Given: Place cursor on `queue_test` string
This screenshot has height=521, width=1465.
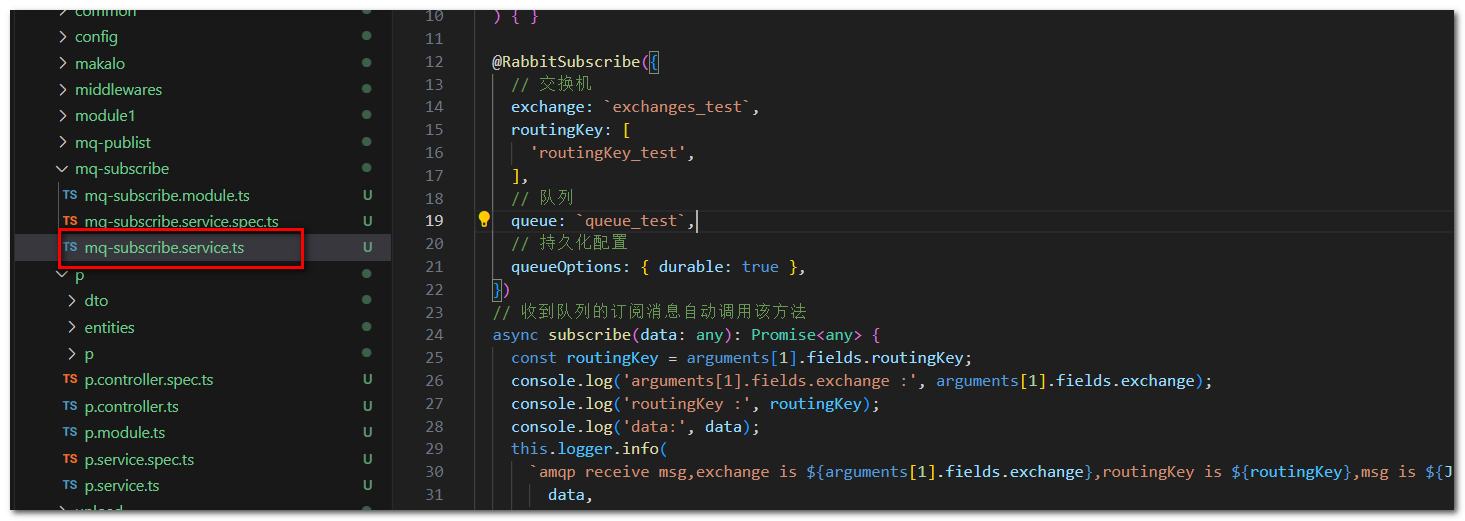Looking at the screenshot, I should click(632, 220).
